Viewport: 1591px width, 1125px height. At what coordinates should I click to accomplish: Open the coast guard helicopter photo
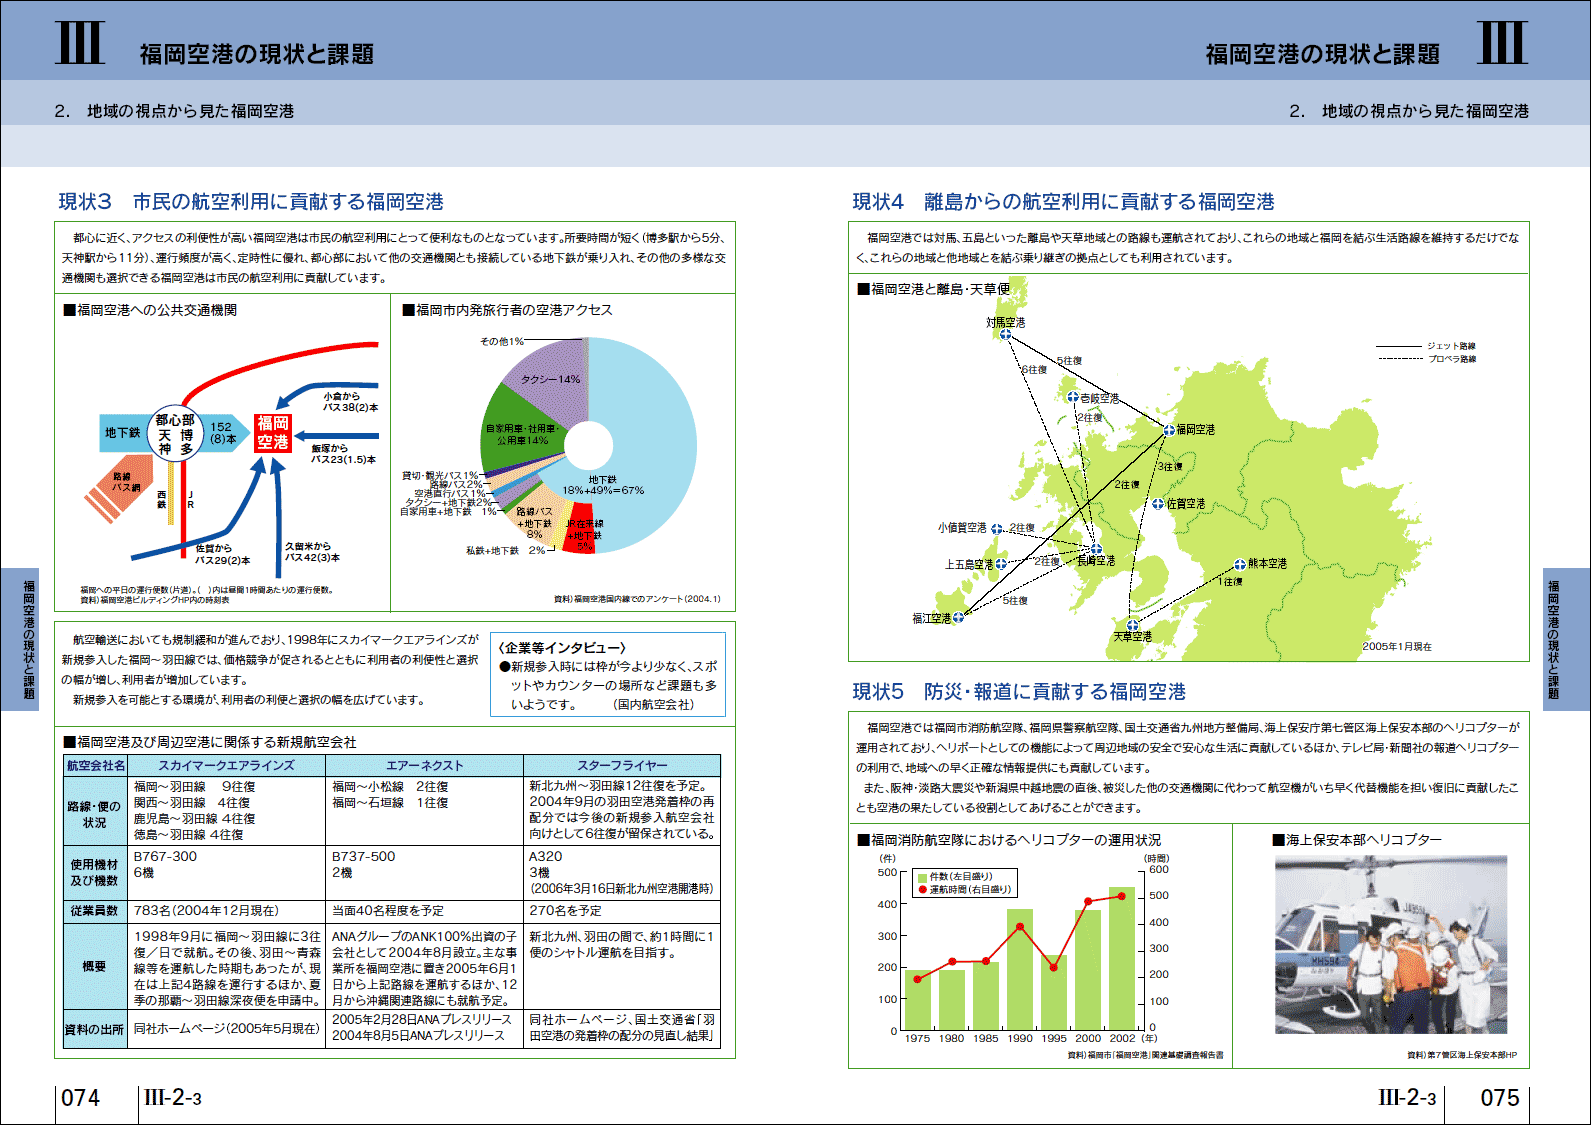pyautogui.click(x=1390, y=944)
